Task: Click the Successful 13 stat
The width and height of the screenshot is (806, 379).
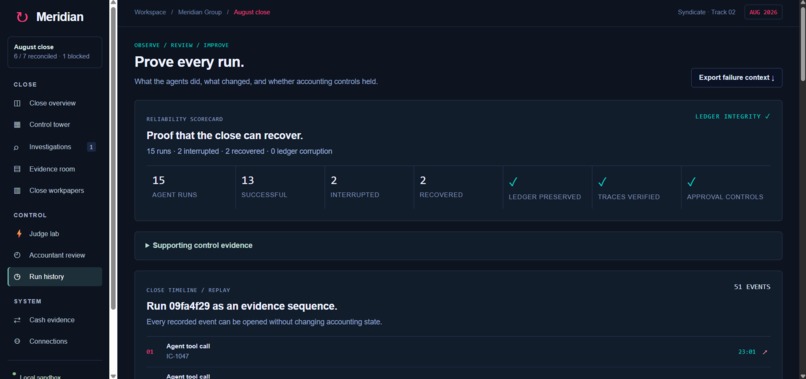Action: (280, 188)
